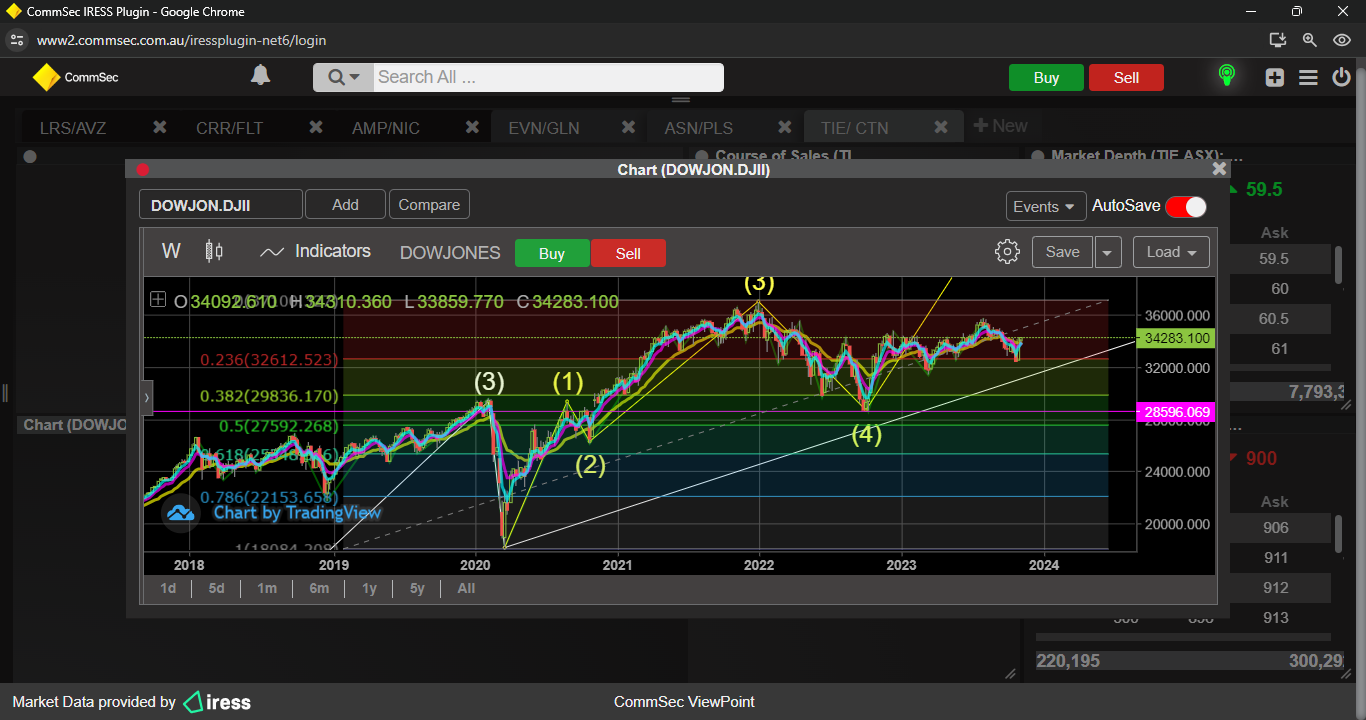This screenshot has width=1366, height=720.
Task: Open the candlestick chart style icon
Action: tap(214, 252)
